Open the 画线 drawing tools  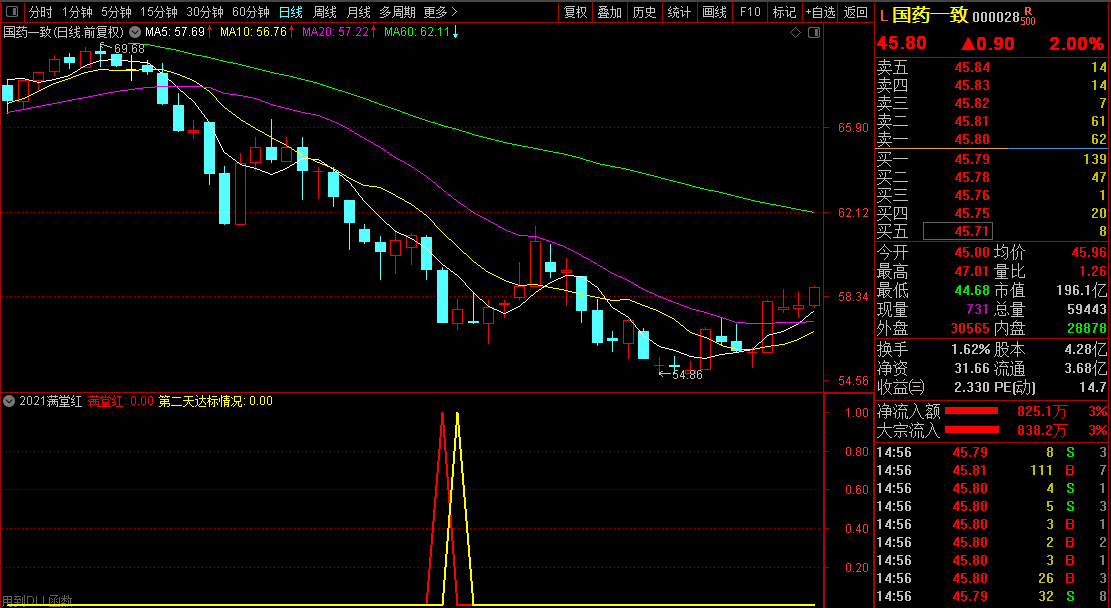click(x=714, y=12)
